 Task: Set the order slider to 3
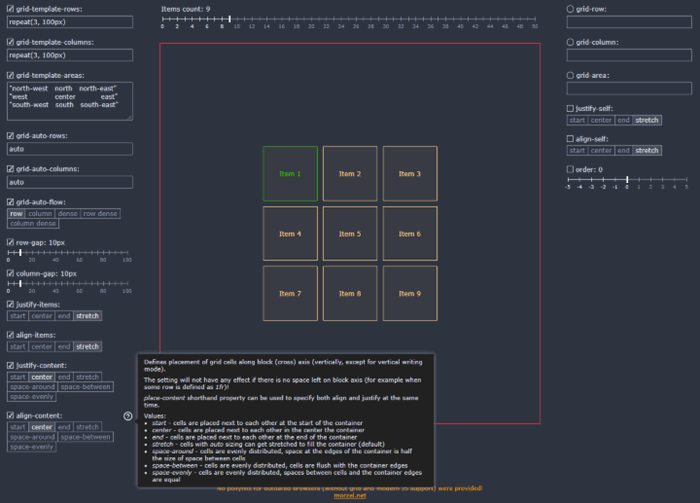[x=662, y=179]
